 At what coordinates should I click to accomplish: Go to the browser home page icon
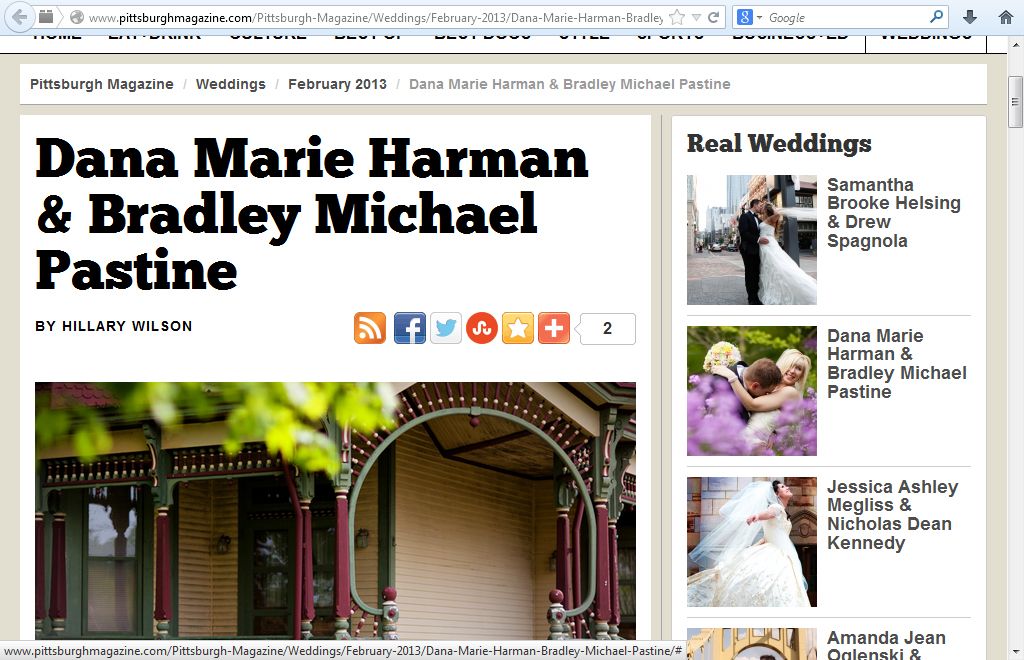click(1006, 18)
